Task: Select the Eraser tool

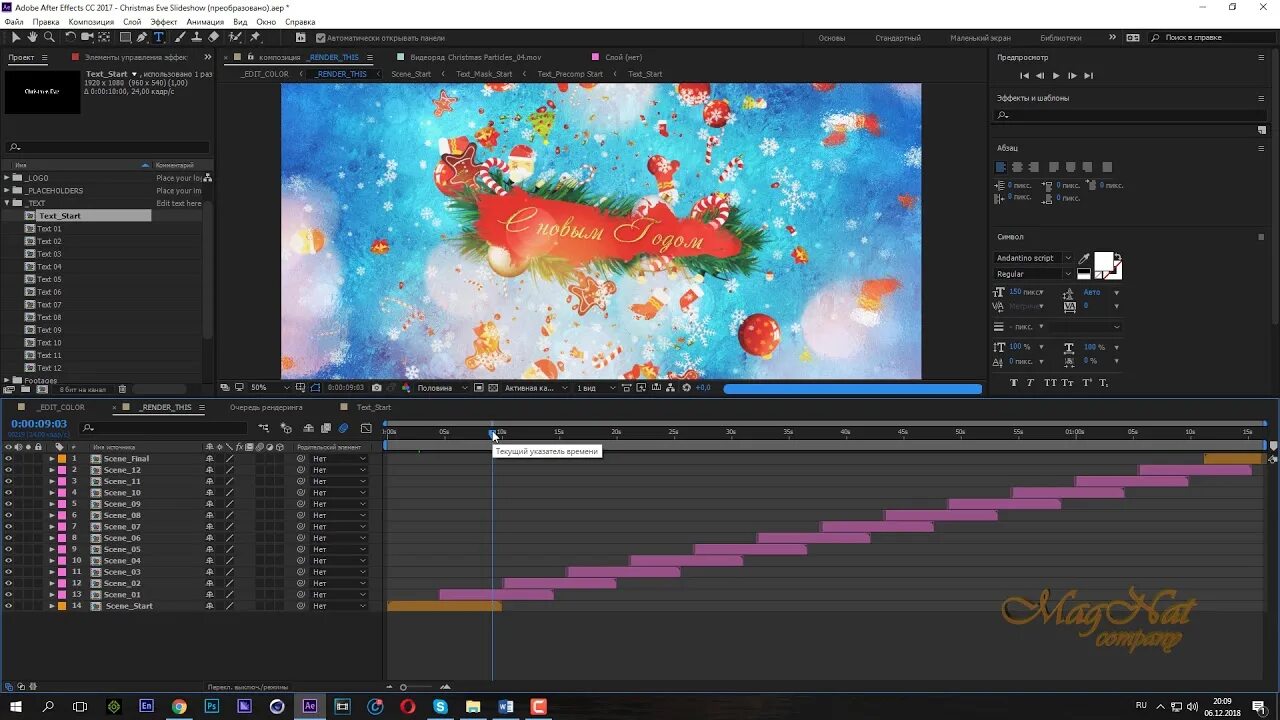Action: pyautogui.click(x=213, y=38)
